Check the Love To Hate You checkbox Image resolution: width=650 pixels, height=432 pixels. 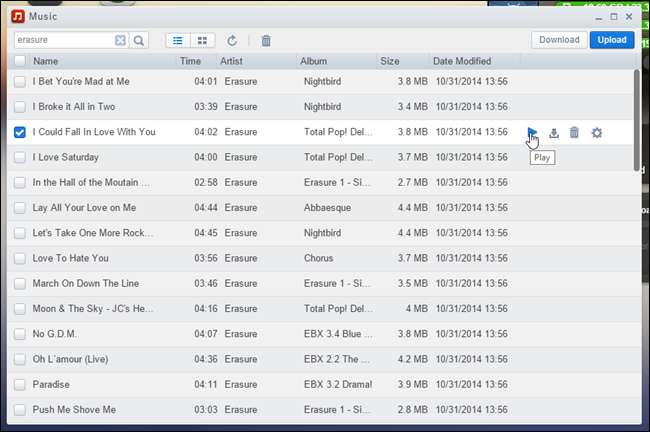[20, 258]
